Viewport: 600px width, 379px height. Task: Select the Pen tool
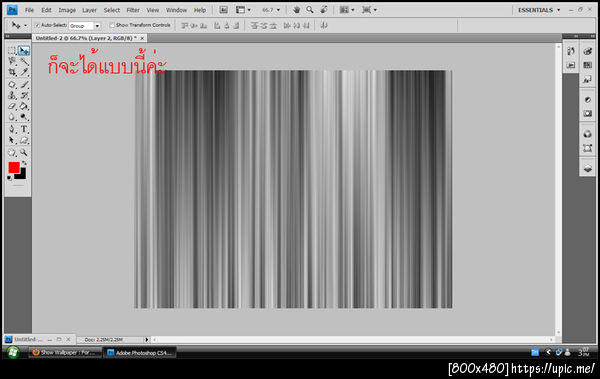pos(12,129)
